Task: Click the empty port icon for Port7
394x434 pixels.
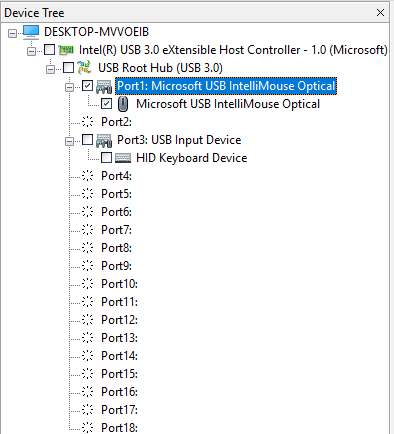Action: point(87,230)
